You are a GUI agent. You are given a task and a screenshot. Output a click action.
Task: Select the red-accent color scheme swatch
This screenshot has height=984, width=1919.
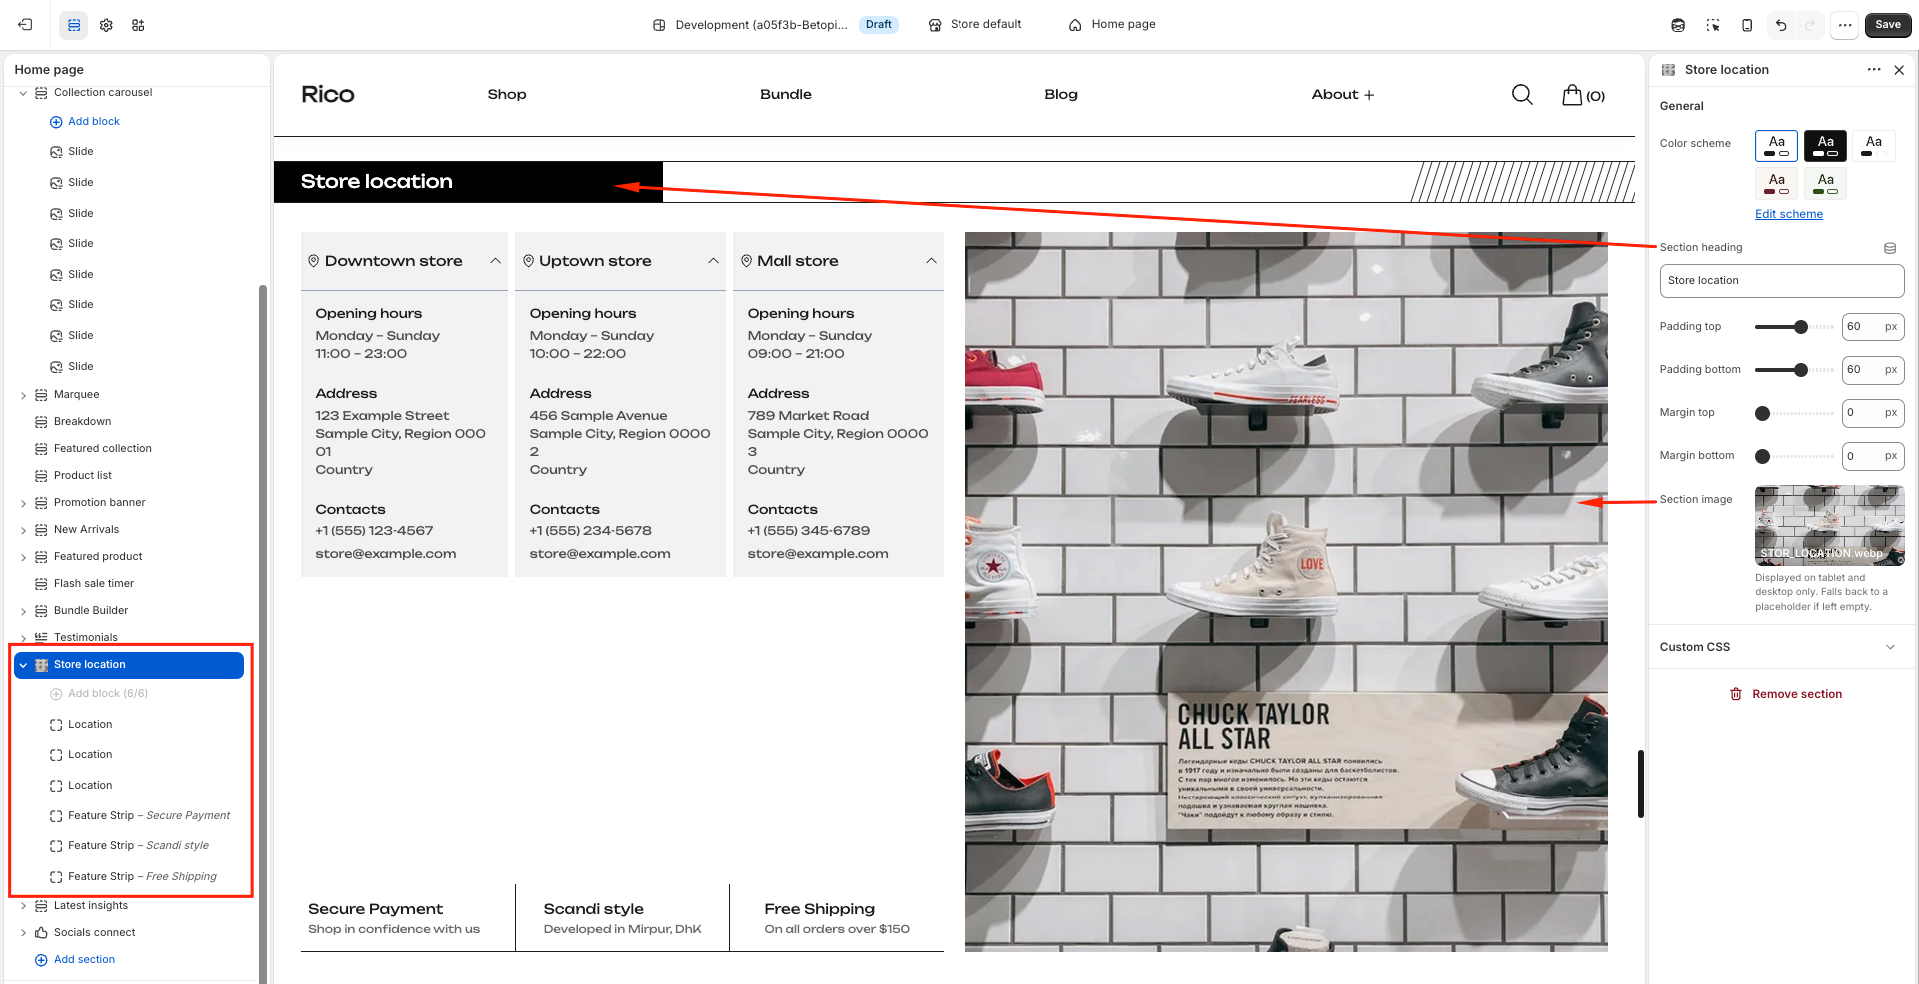coord(1776,184)
